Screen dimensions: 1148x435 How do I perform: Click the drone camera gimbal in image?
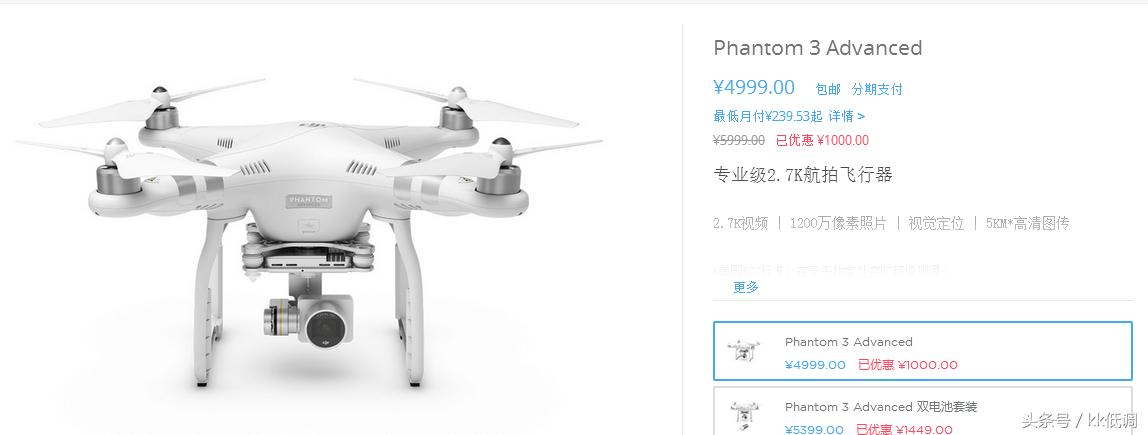pyautogui.click(x=309, y=319)
